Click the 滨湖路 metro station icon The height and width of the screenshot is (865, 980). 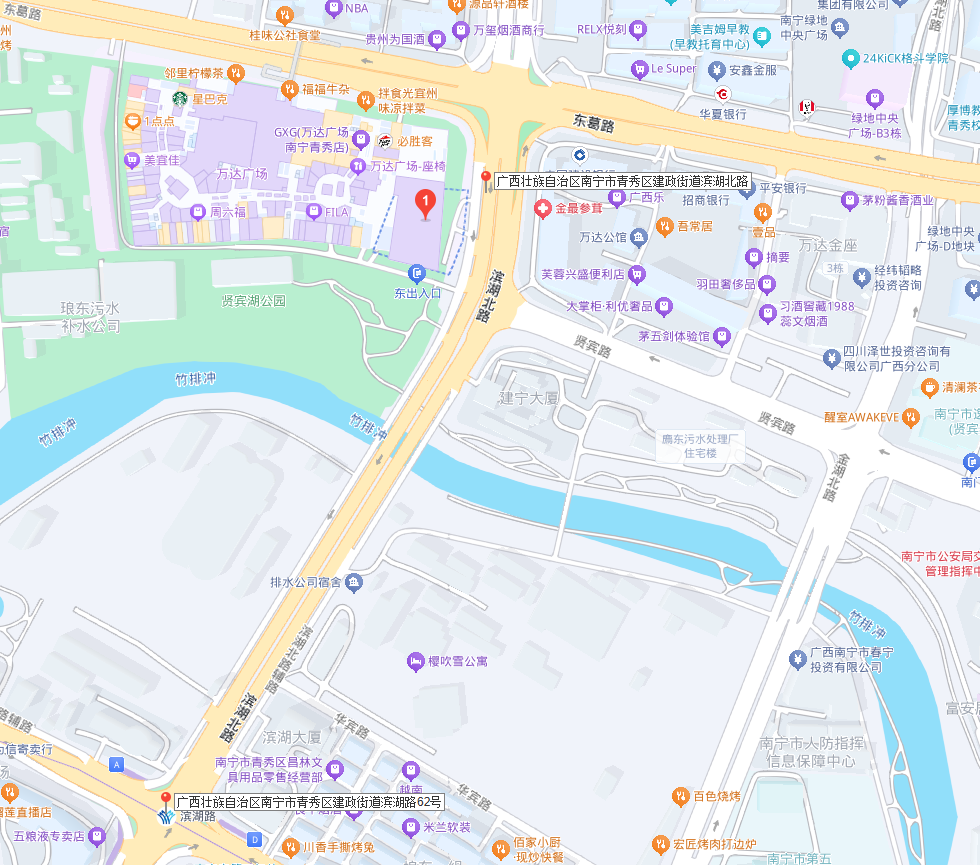166,816
